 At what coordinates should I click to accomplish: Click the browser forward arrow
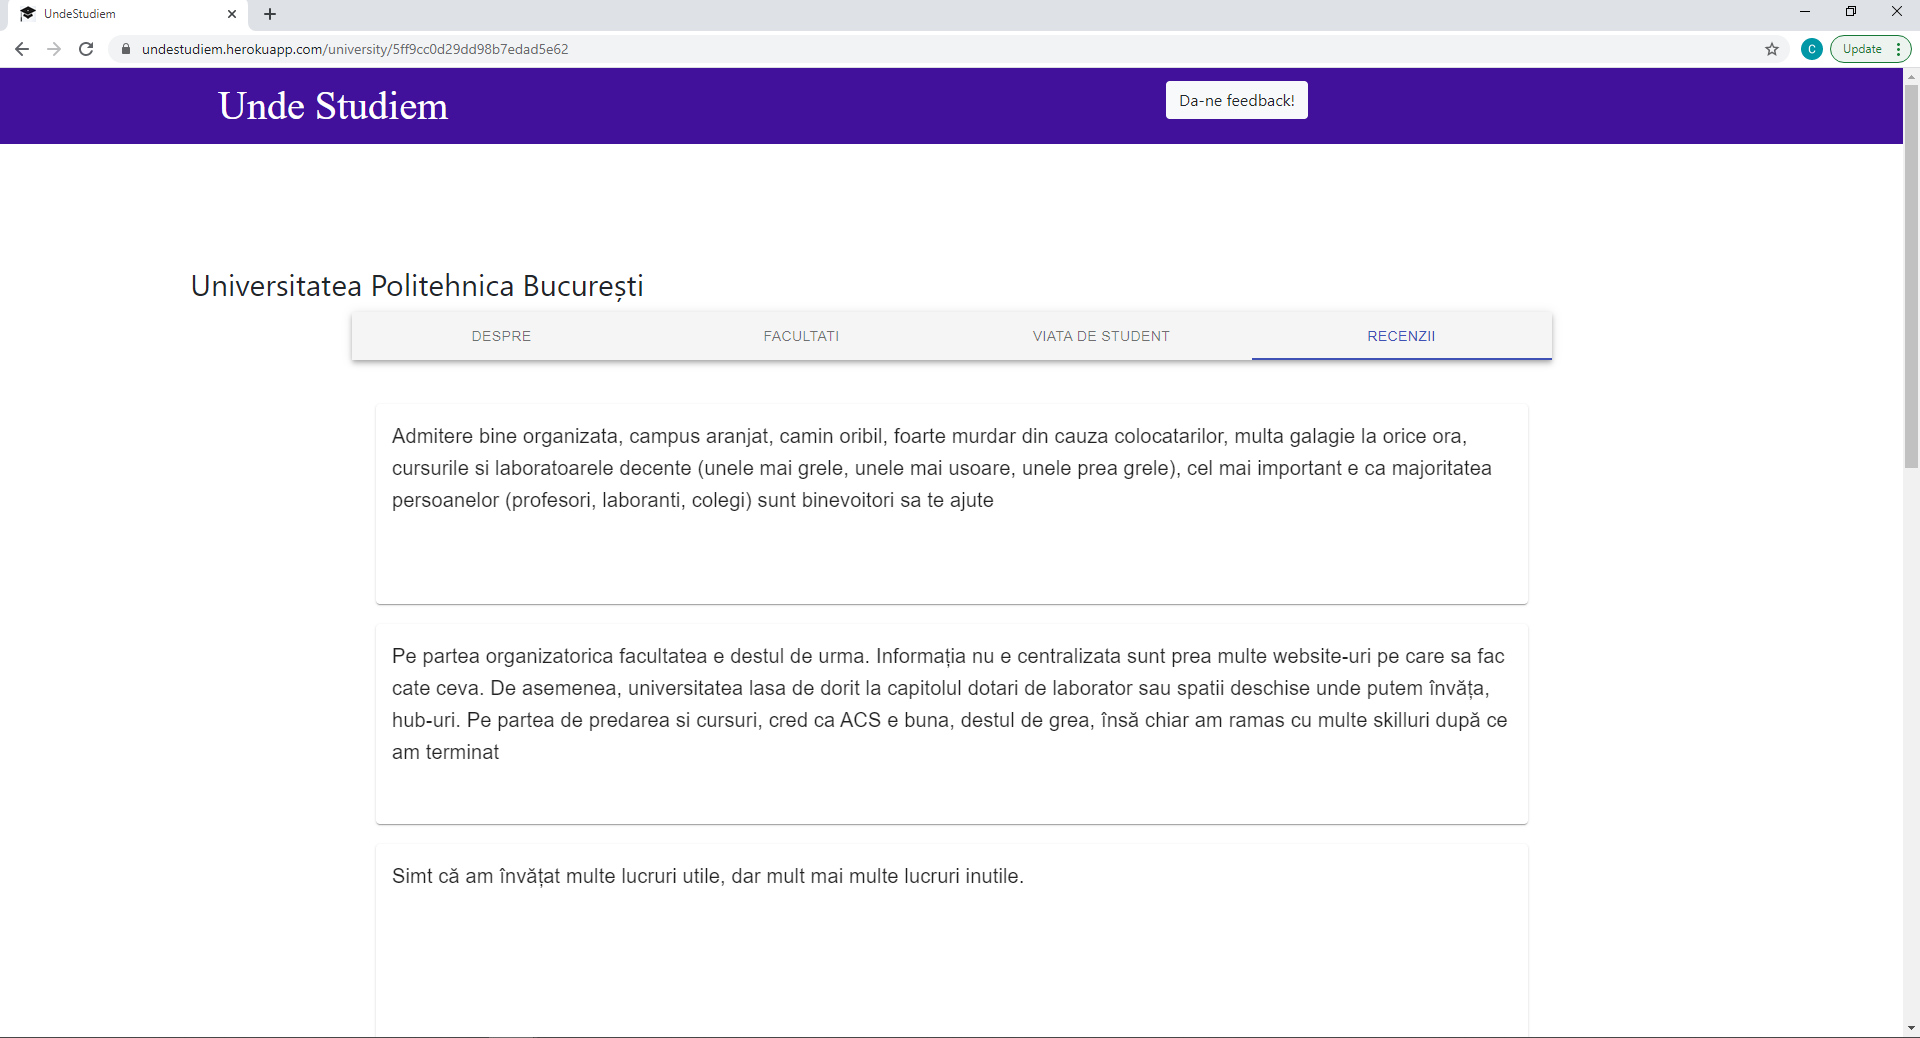[54, 49]
